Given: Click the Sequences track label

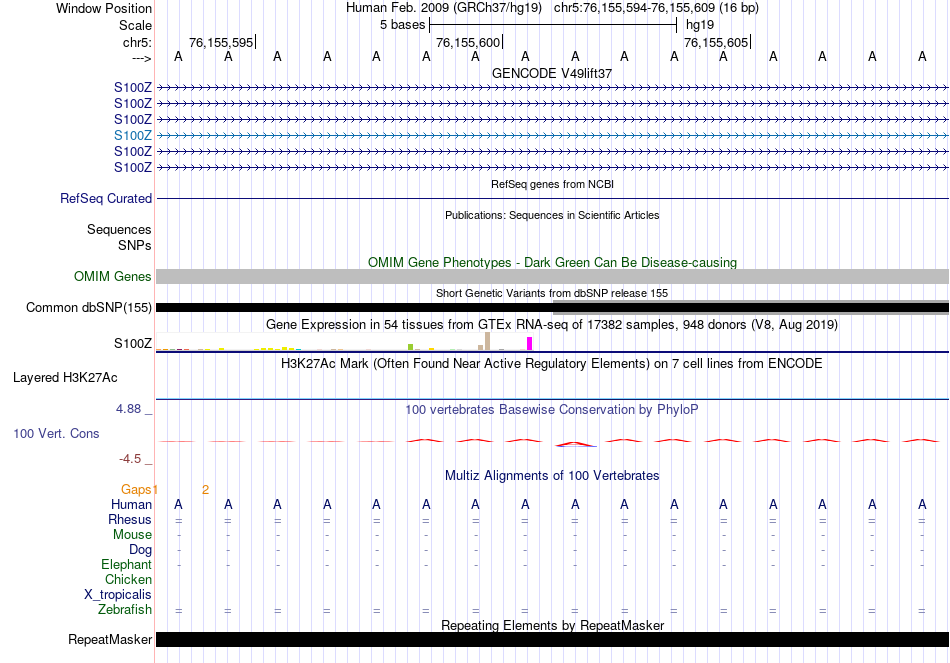Looking at the screenshot, I should tap(119, 230).
